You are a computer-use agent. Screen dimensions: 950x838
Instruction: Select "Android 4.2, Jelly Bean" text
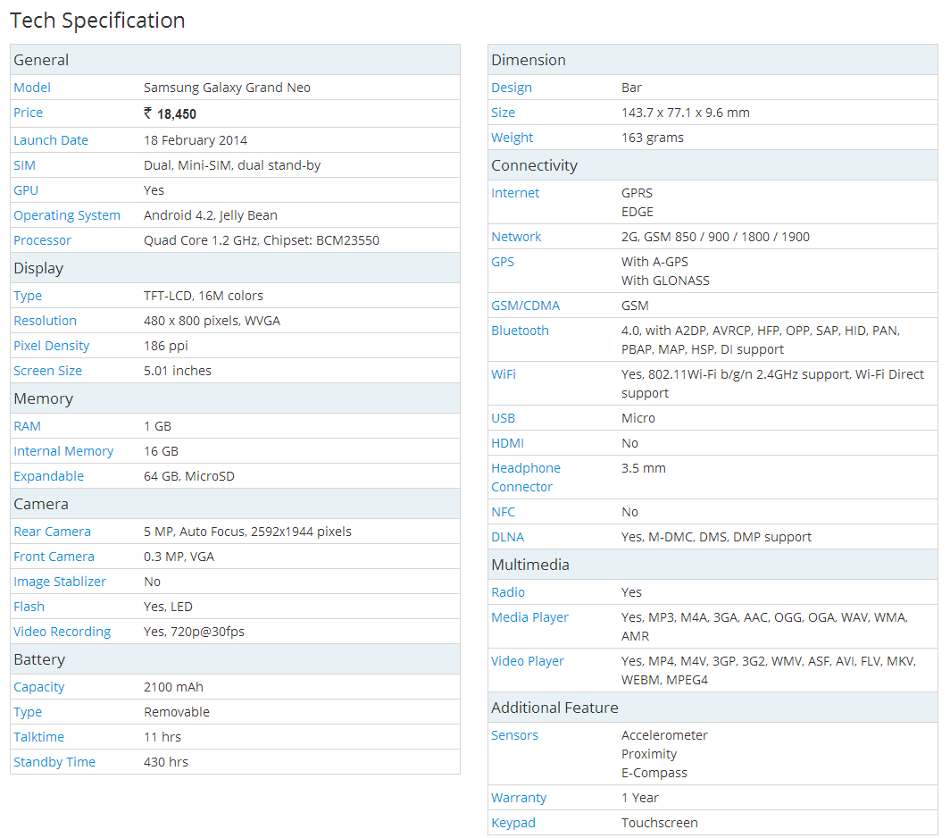(x=210, y=216)
